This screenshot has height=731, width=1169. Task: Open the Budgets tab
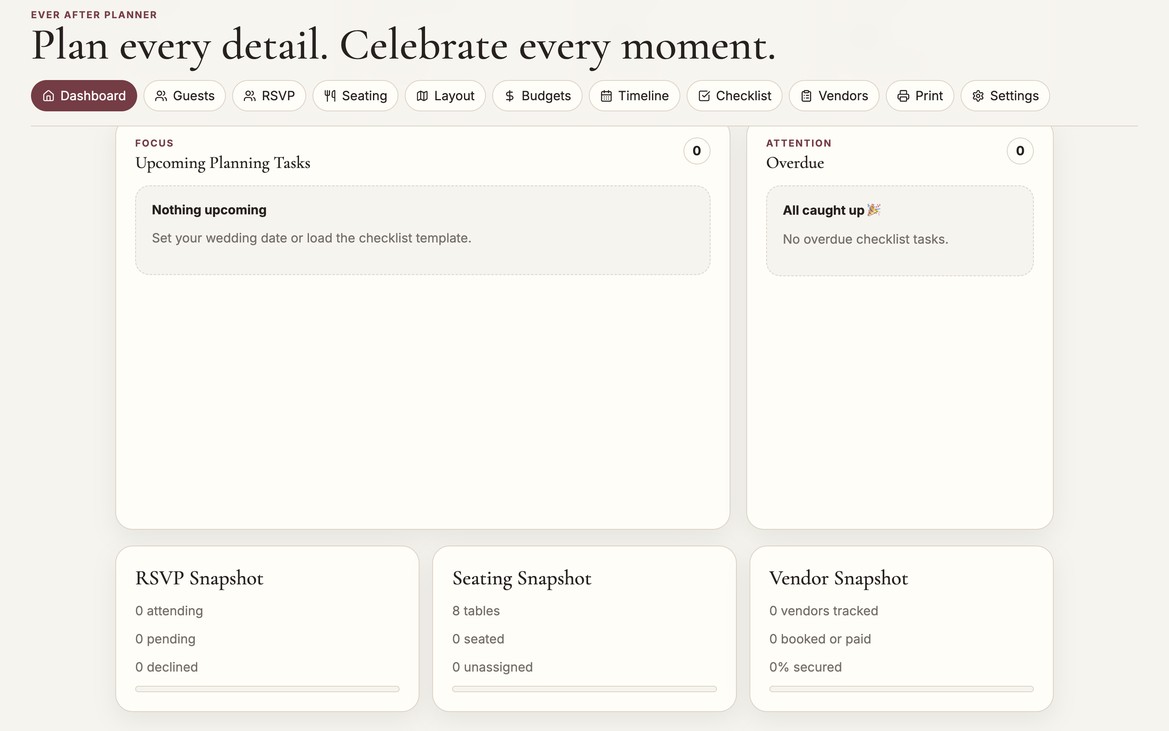click(x=537, y=96)
